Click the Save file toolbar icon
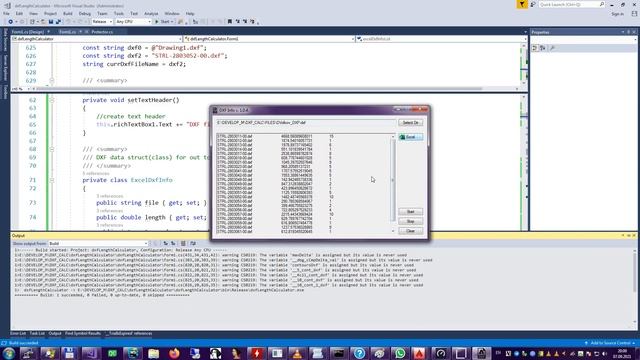 click(x=51, y=22)
